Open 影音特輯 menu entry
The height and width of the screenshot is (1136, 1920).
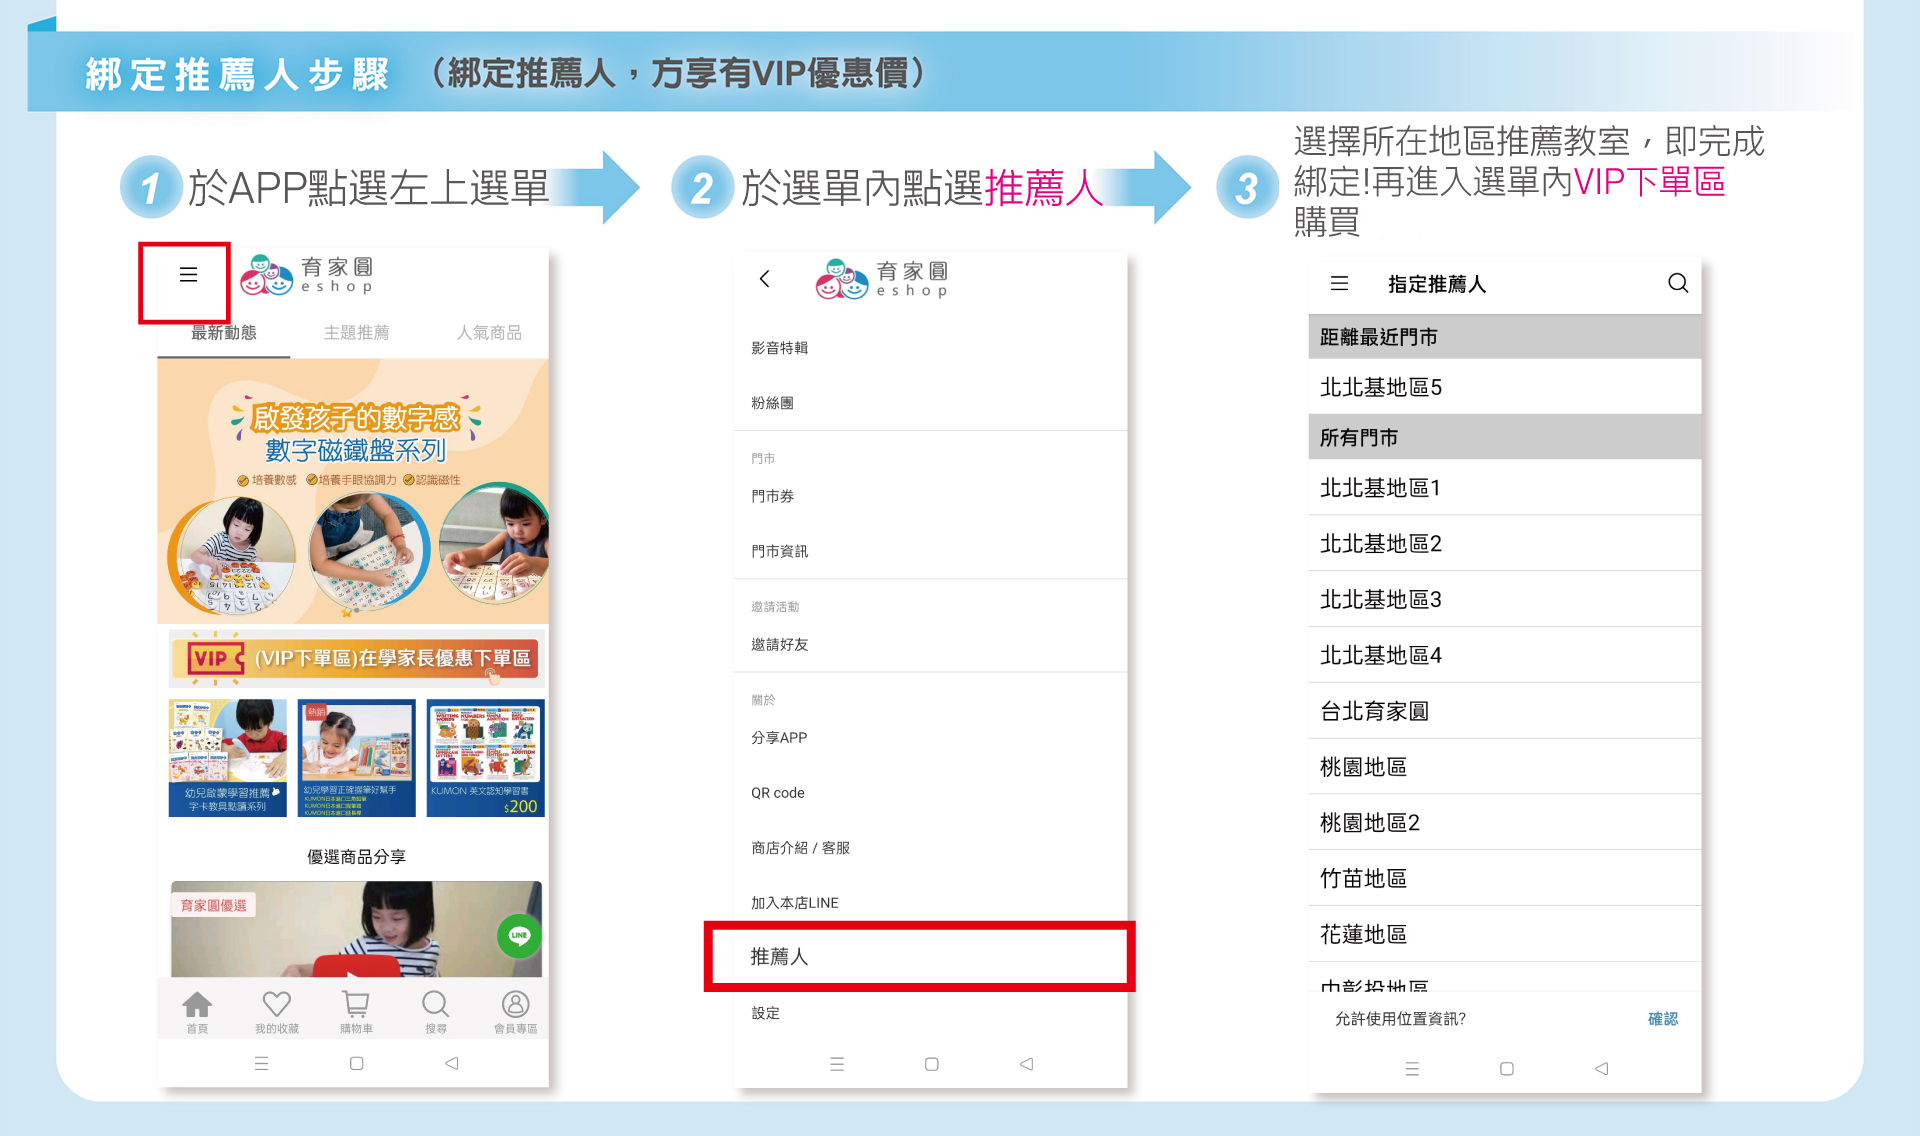point(930,348)
